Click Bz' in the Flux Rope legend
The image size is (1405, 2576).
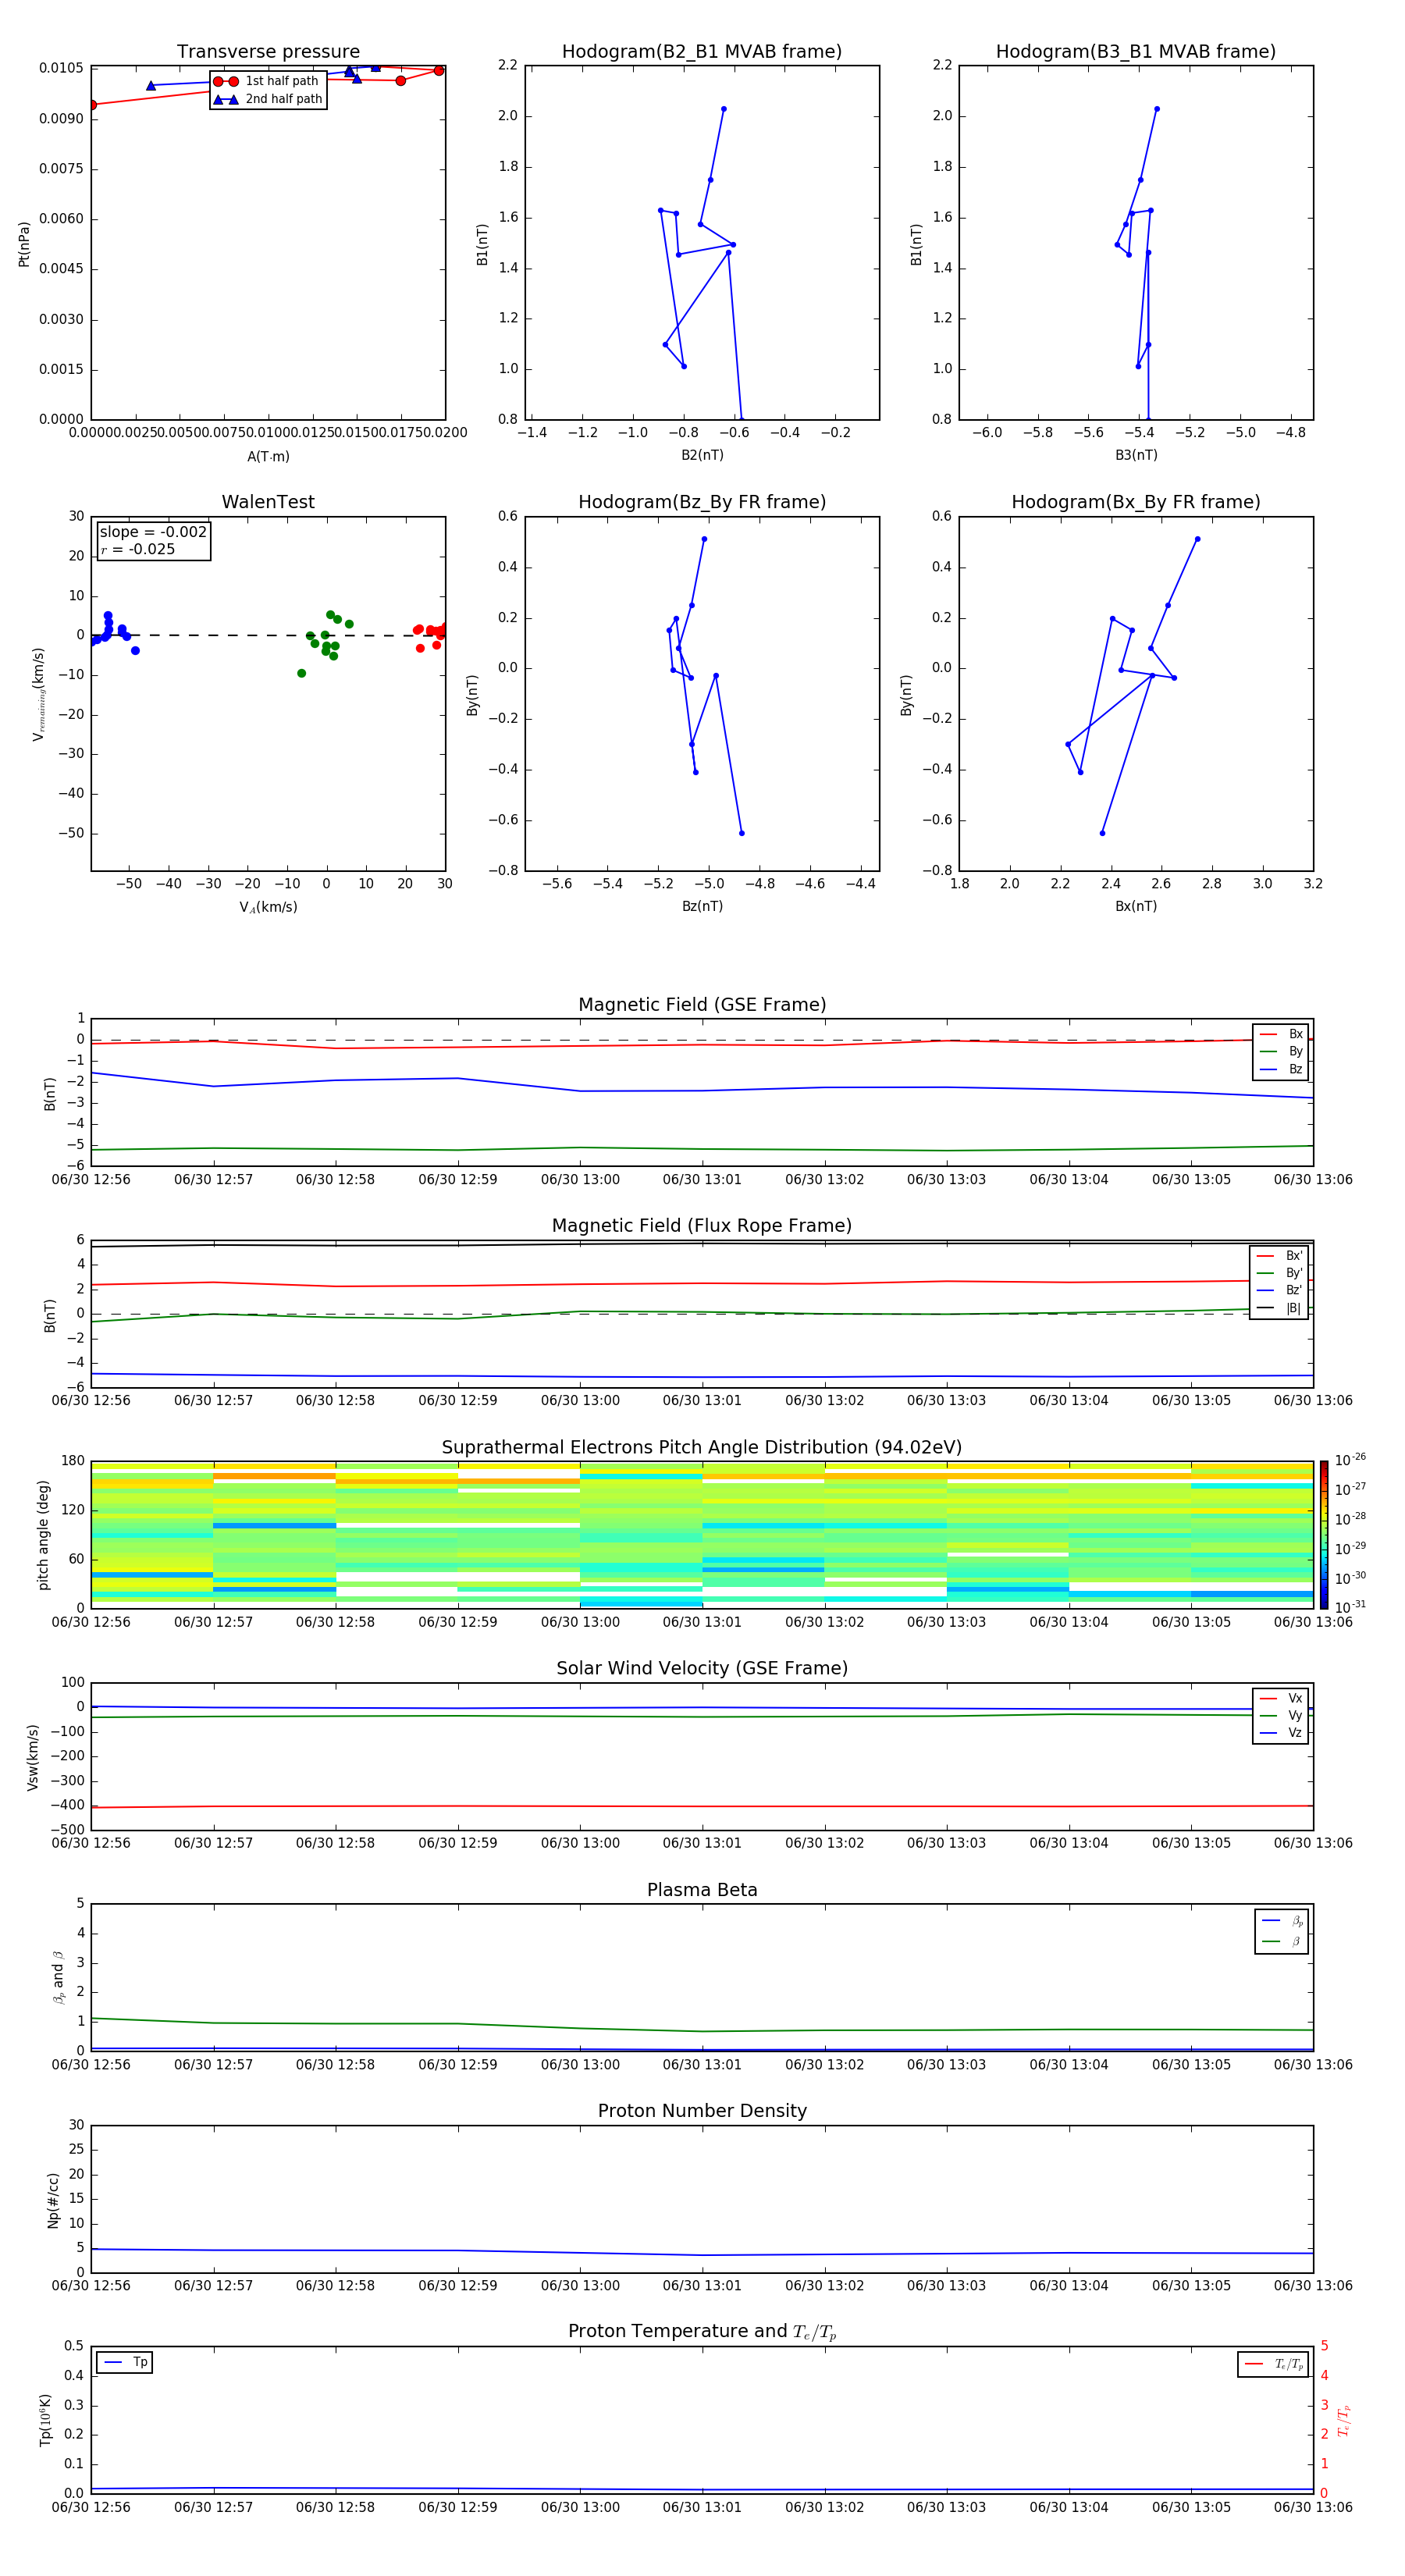(1279, 1291)
